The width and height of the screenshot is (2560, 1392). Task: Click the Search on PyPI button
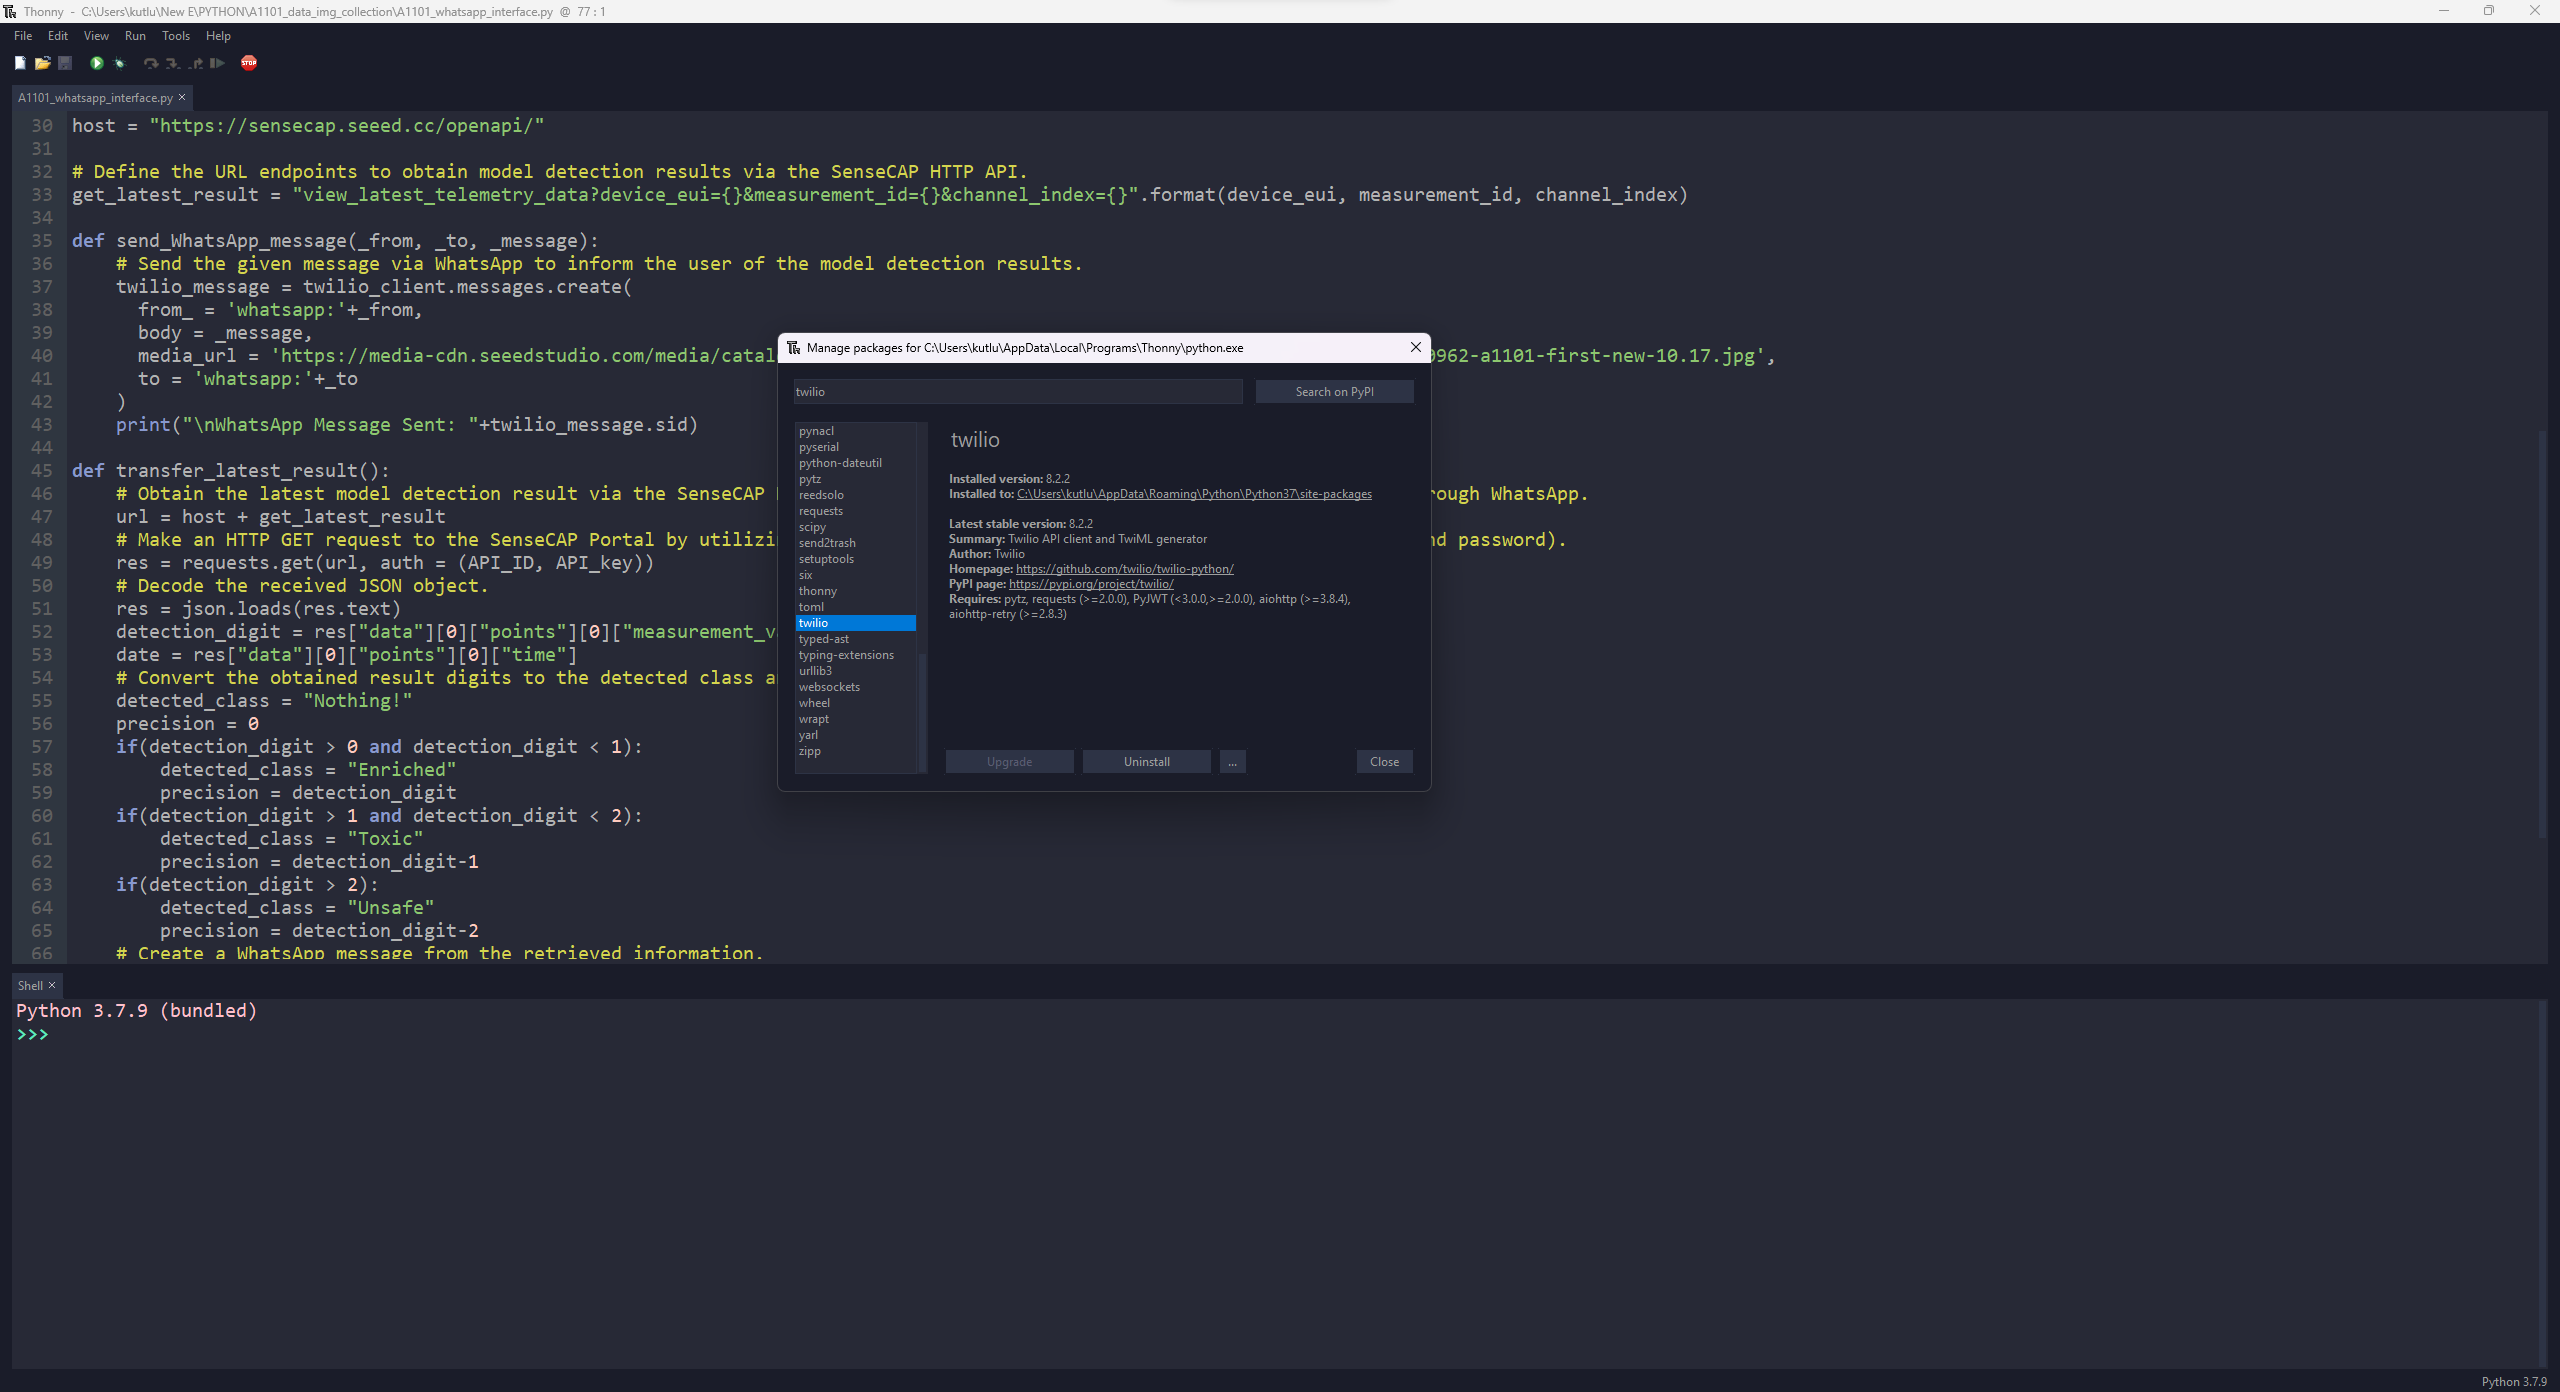[x=1334, y=391]
